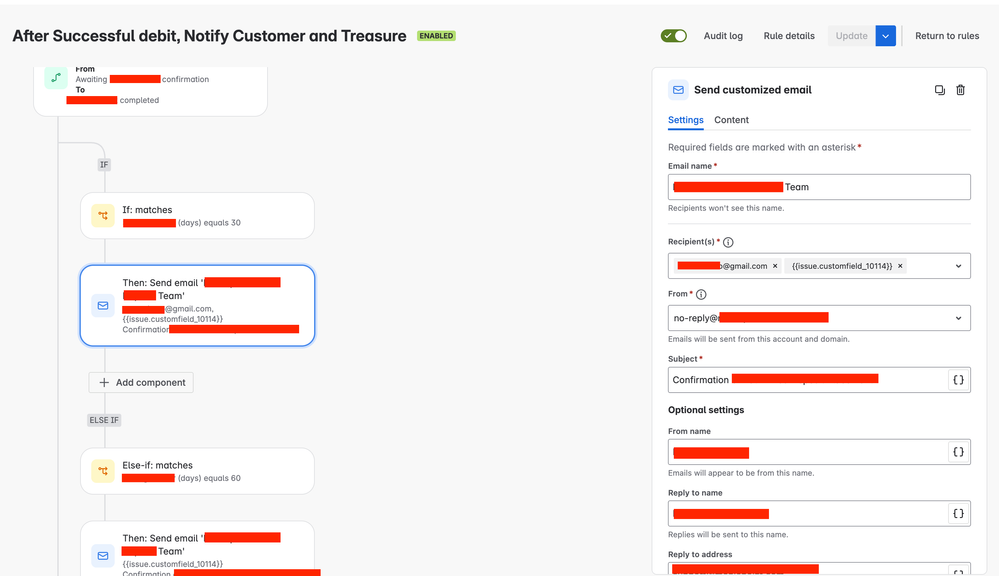Click the rule title After Successful debit
The width and height of the screenshot is (999, 576).
click(x=209, y=36)
